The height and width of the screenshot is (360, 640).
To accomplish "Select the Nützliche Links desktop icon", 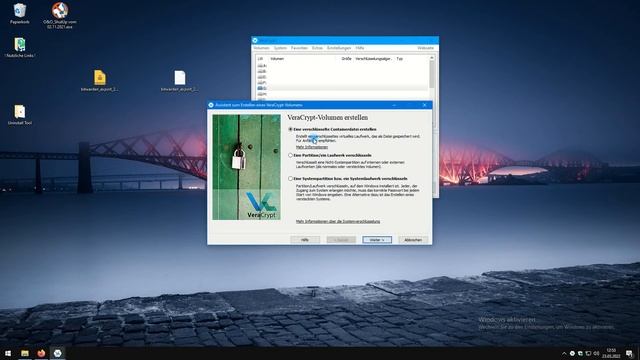I will click(20, 47).
